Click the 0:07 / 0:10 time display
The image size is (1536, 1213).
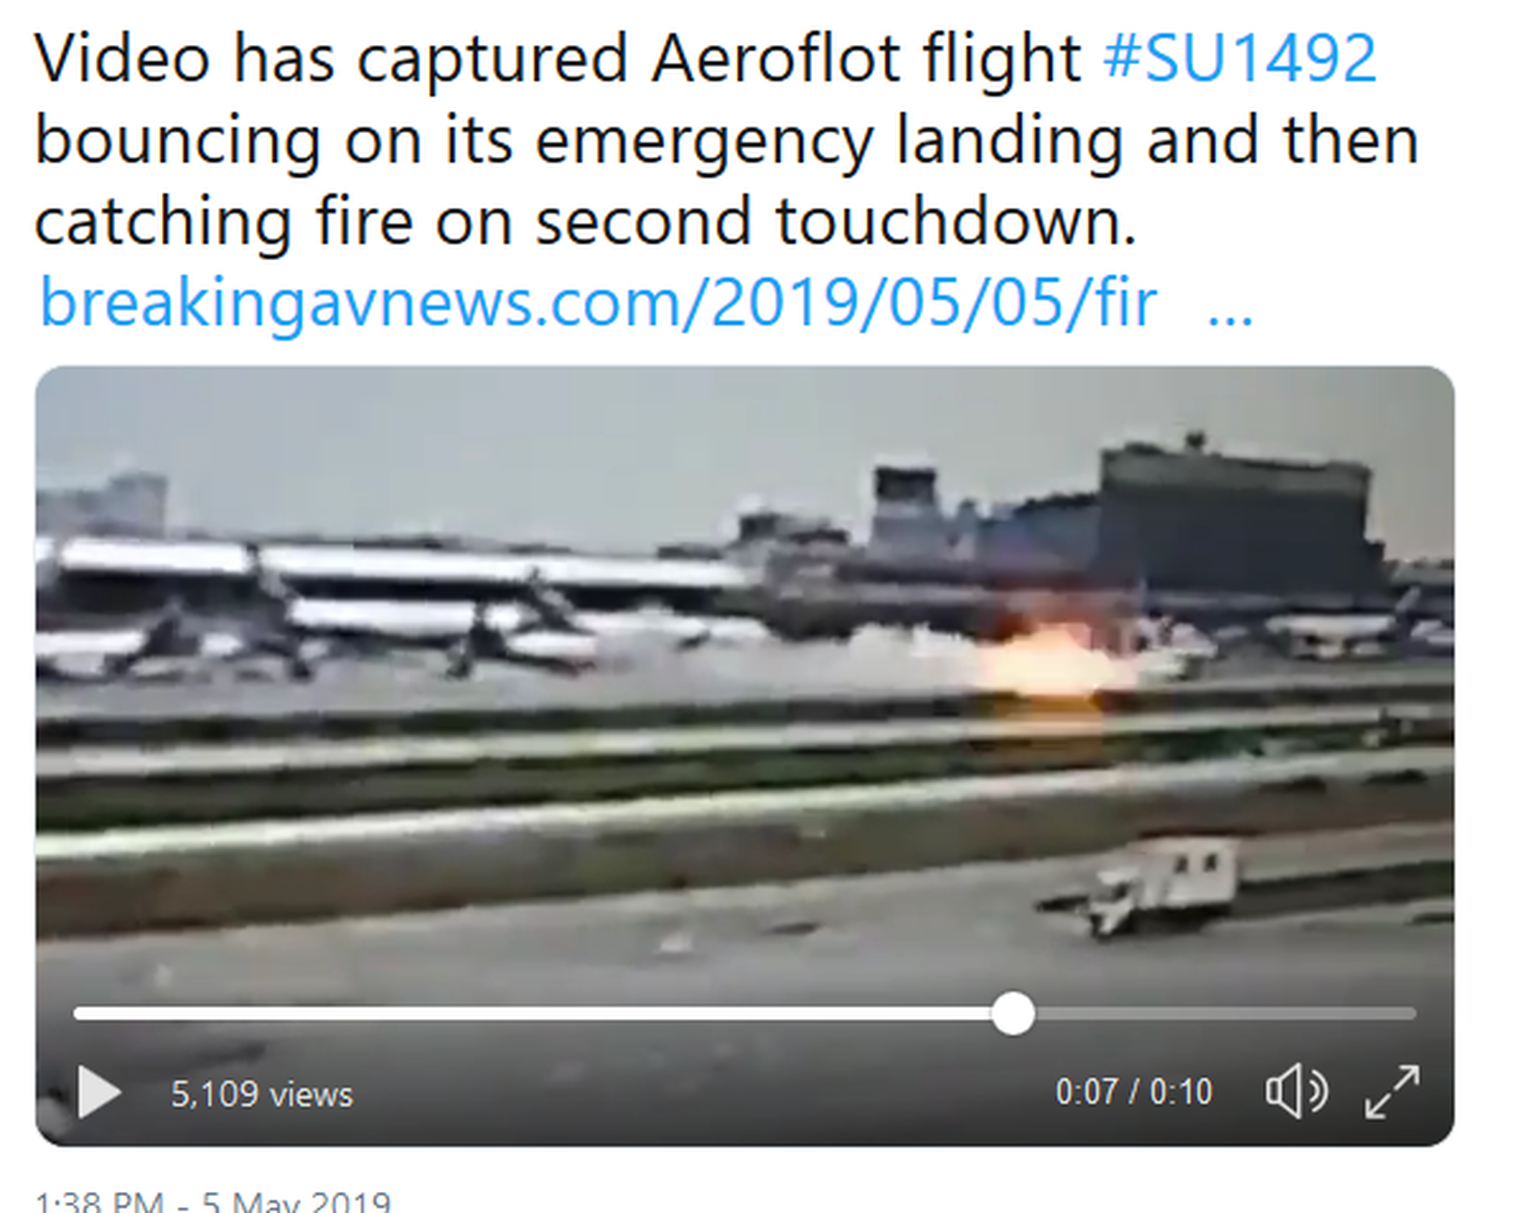(x=1134, y=1092)
